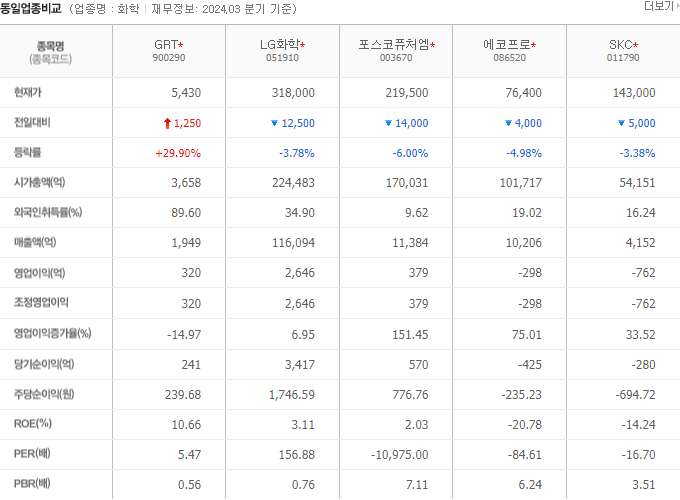680x500 pixels.
Task: Click net income value 3,417
Action: (x=300, y=365)
